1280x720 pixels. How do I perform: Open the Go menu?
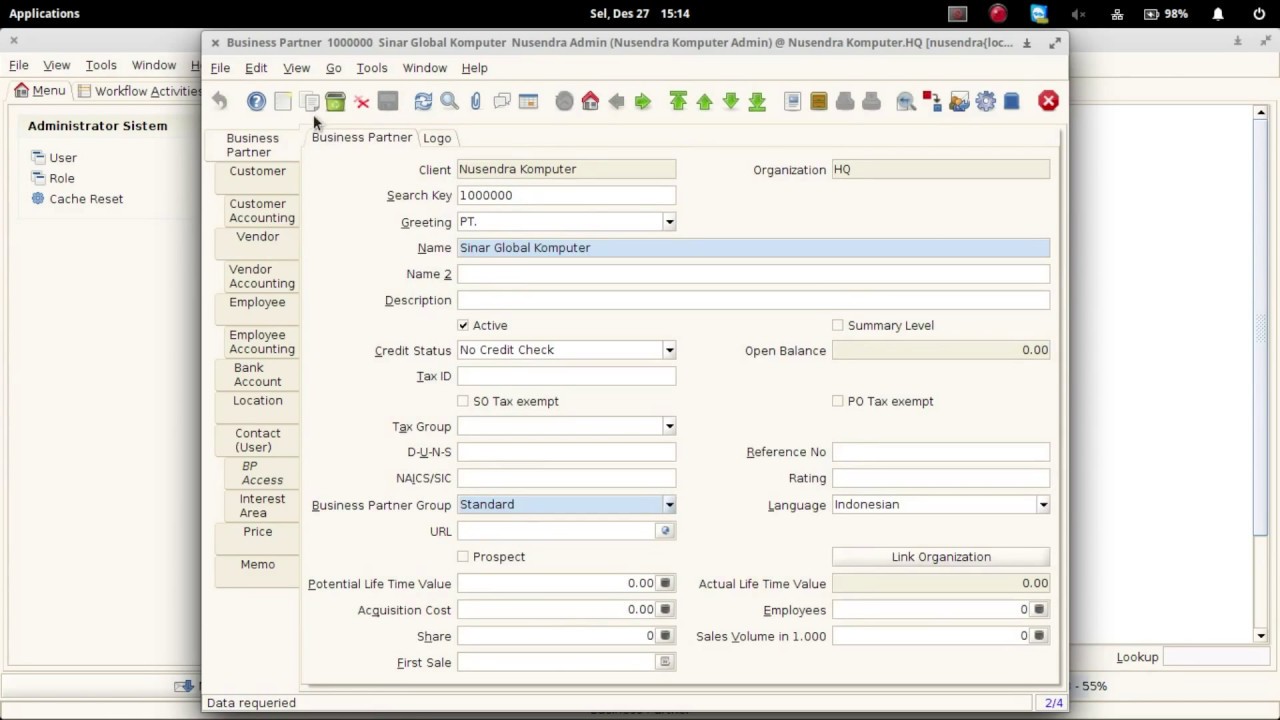point(333,68)
